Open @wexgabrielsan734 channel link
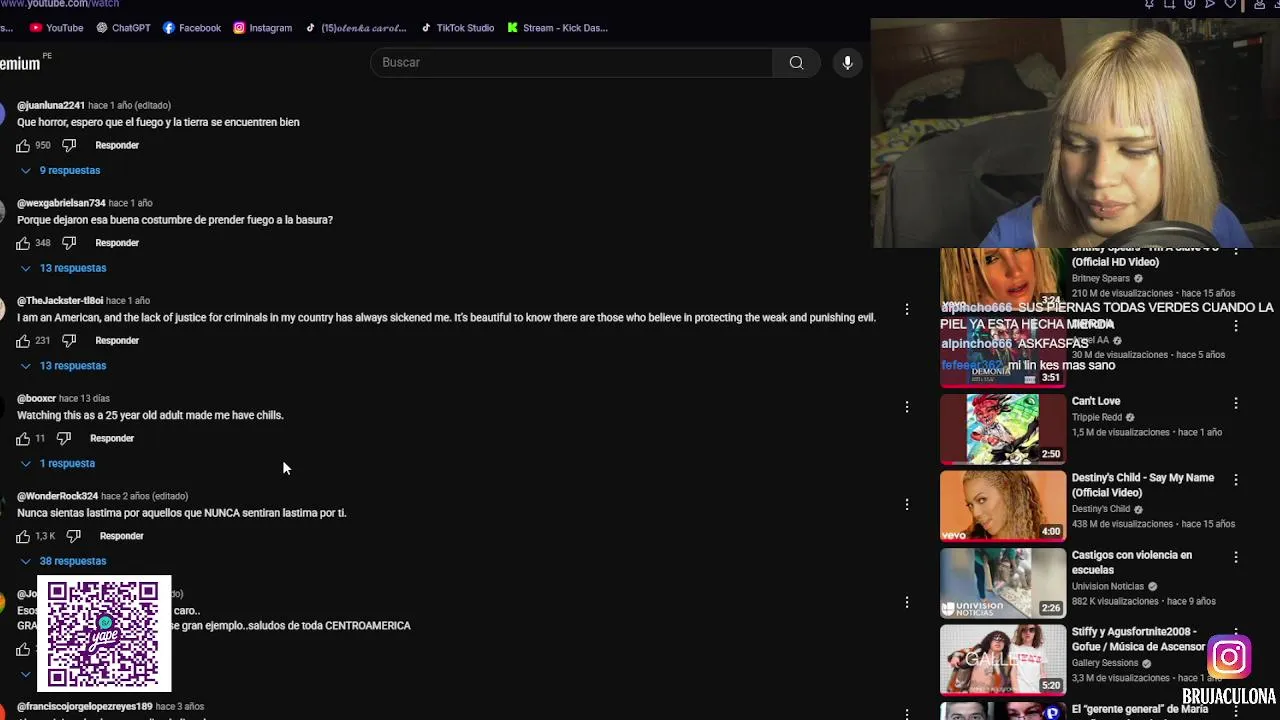The width and height of the screenshot is (1280, 720). (61, 203)
